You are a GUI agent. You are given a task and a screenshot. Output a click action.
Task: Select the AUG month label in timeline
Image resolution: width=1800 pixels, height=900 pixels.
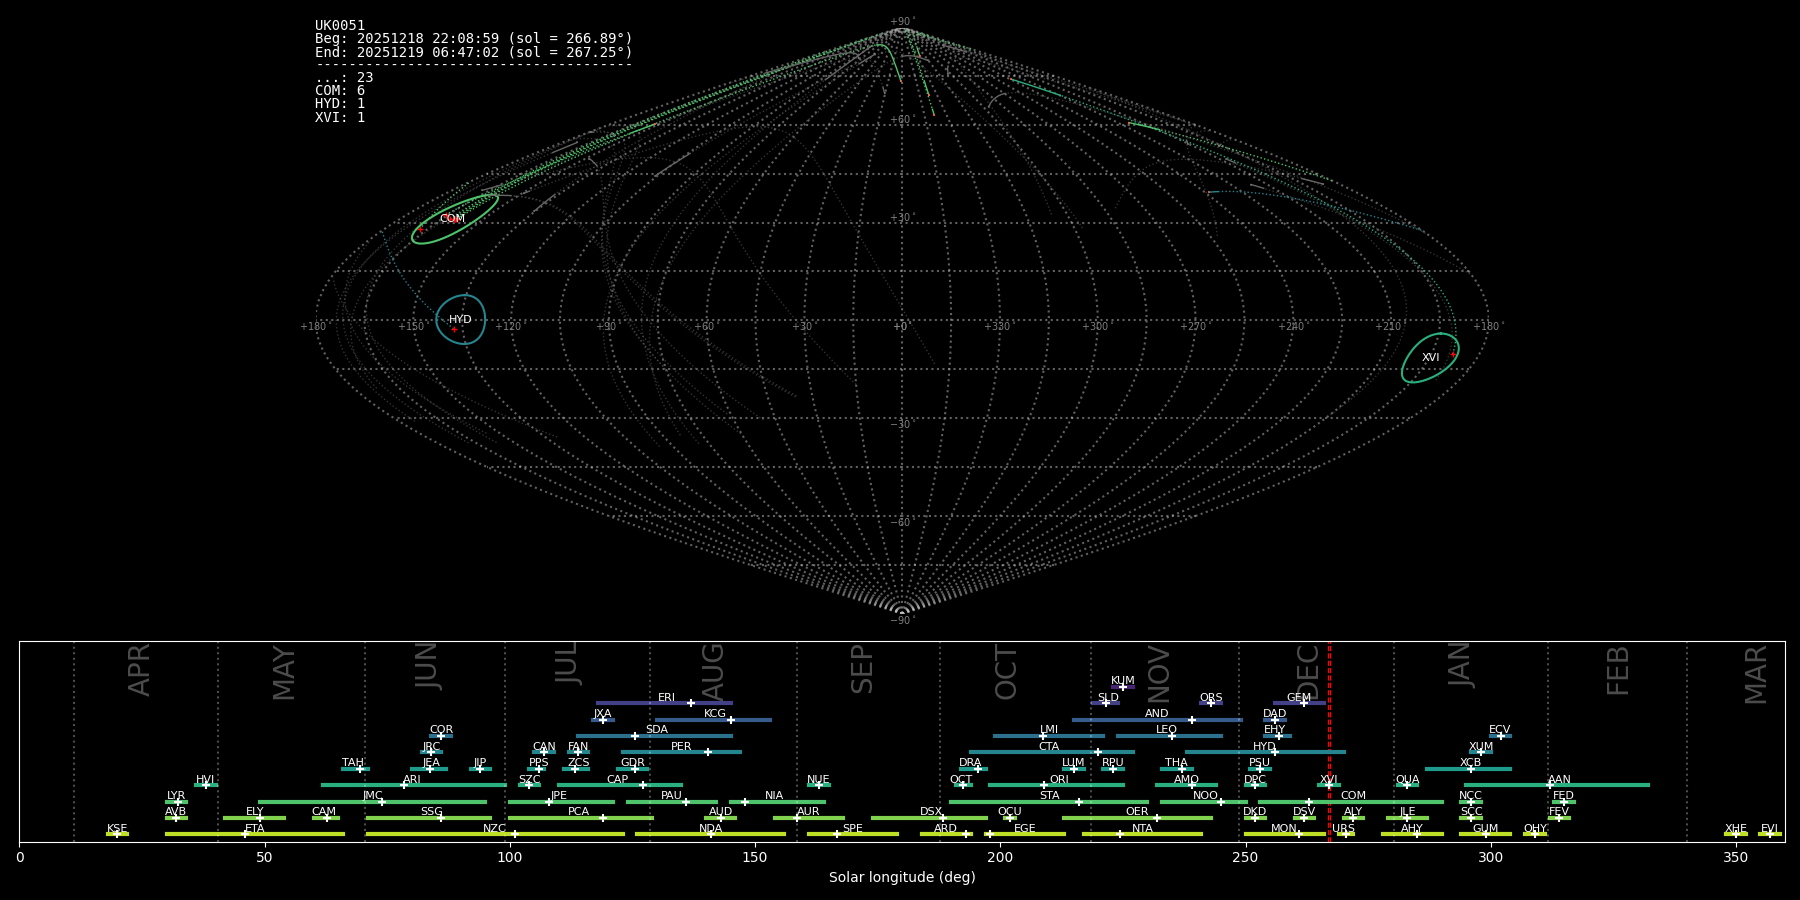click(713, 672)
